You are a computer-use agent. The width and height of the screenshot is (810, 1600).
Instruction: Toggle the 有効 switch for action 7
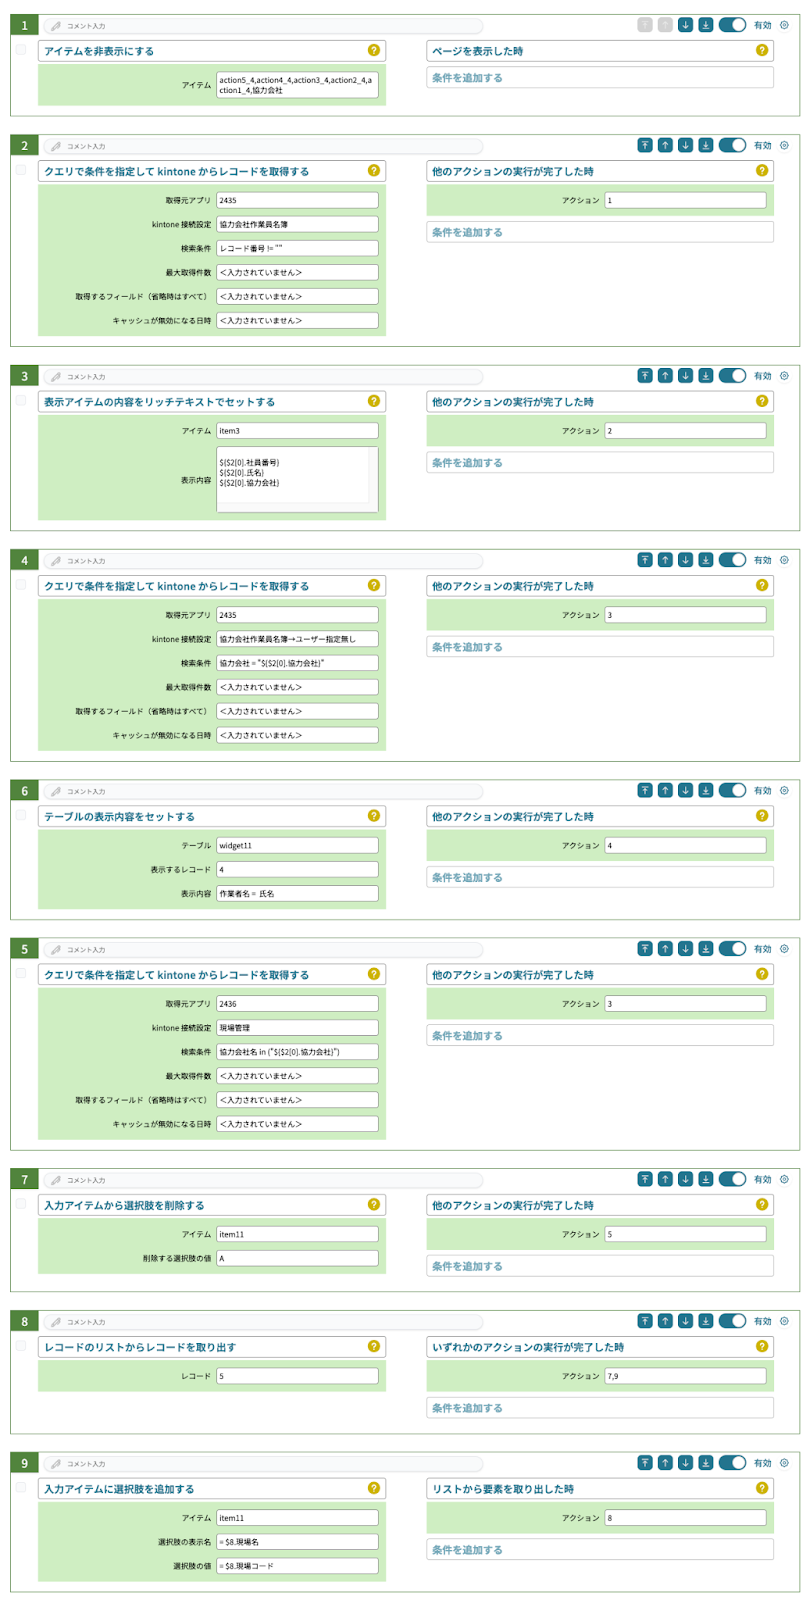(732, 1179)
